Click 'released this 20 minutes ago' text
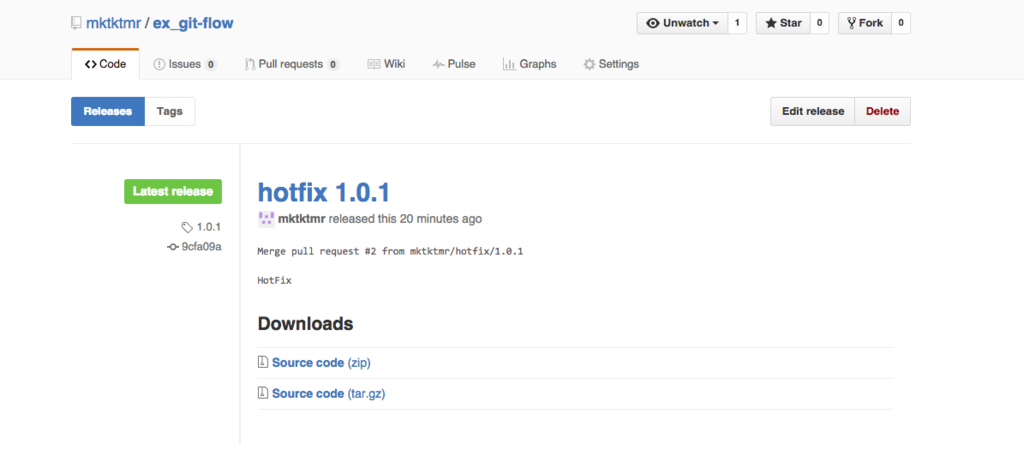Image resolution: width=1024 pixels, height=474 pixels. point(406,219)
